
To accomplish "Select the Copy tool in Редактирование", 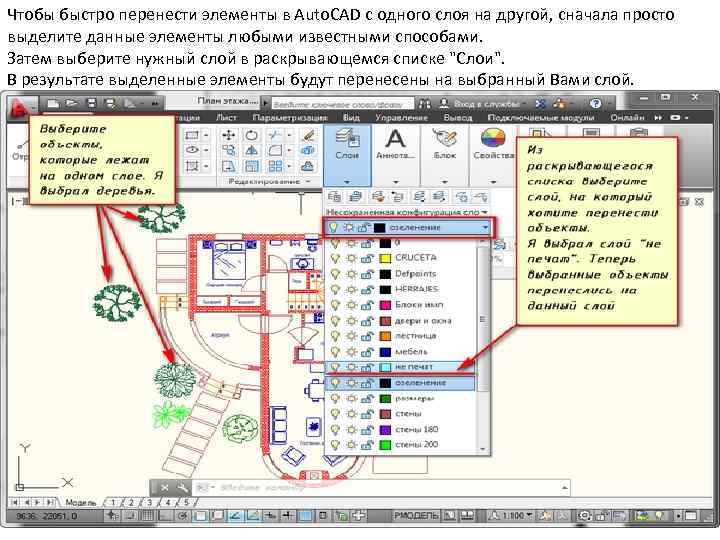I will 228,151.
